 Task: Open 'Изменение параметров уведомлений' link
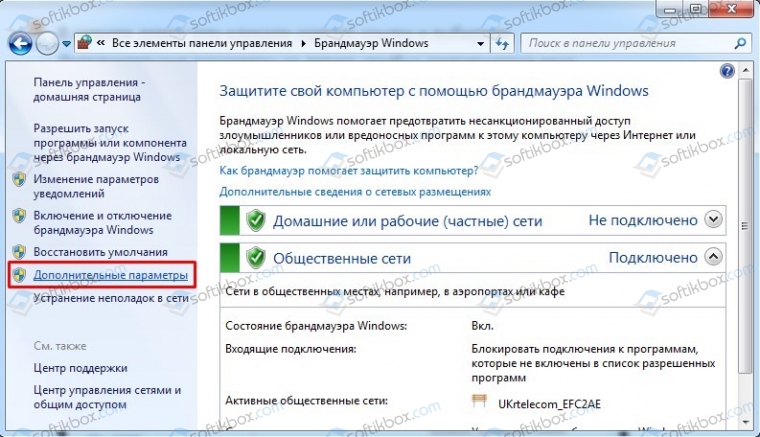coord(96,186)
